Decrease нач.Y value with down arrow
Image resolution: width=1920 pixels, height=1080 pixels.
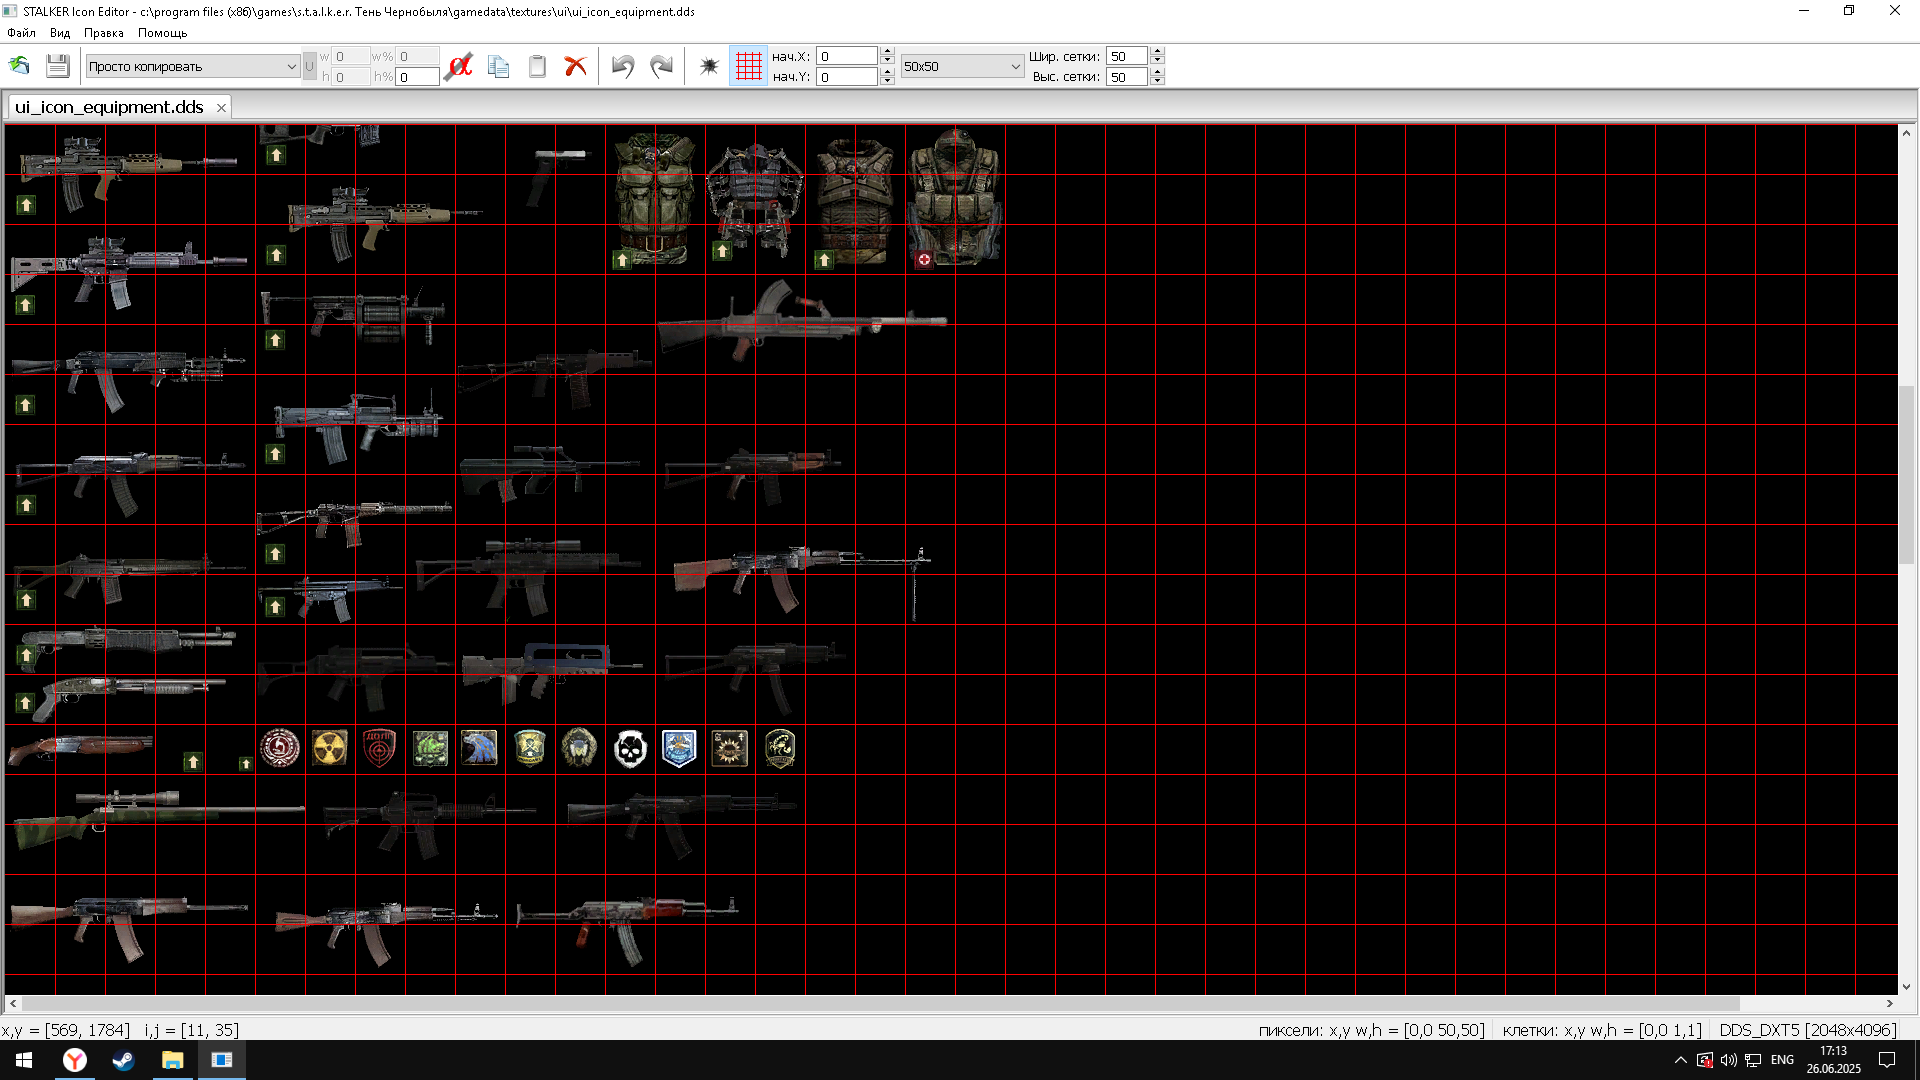[887, 81]
